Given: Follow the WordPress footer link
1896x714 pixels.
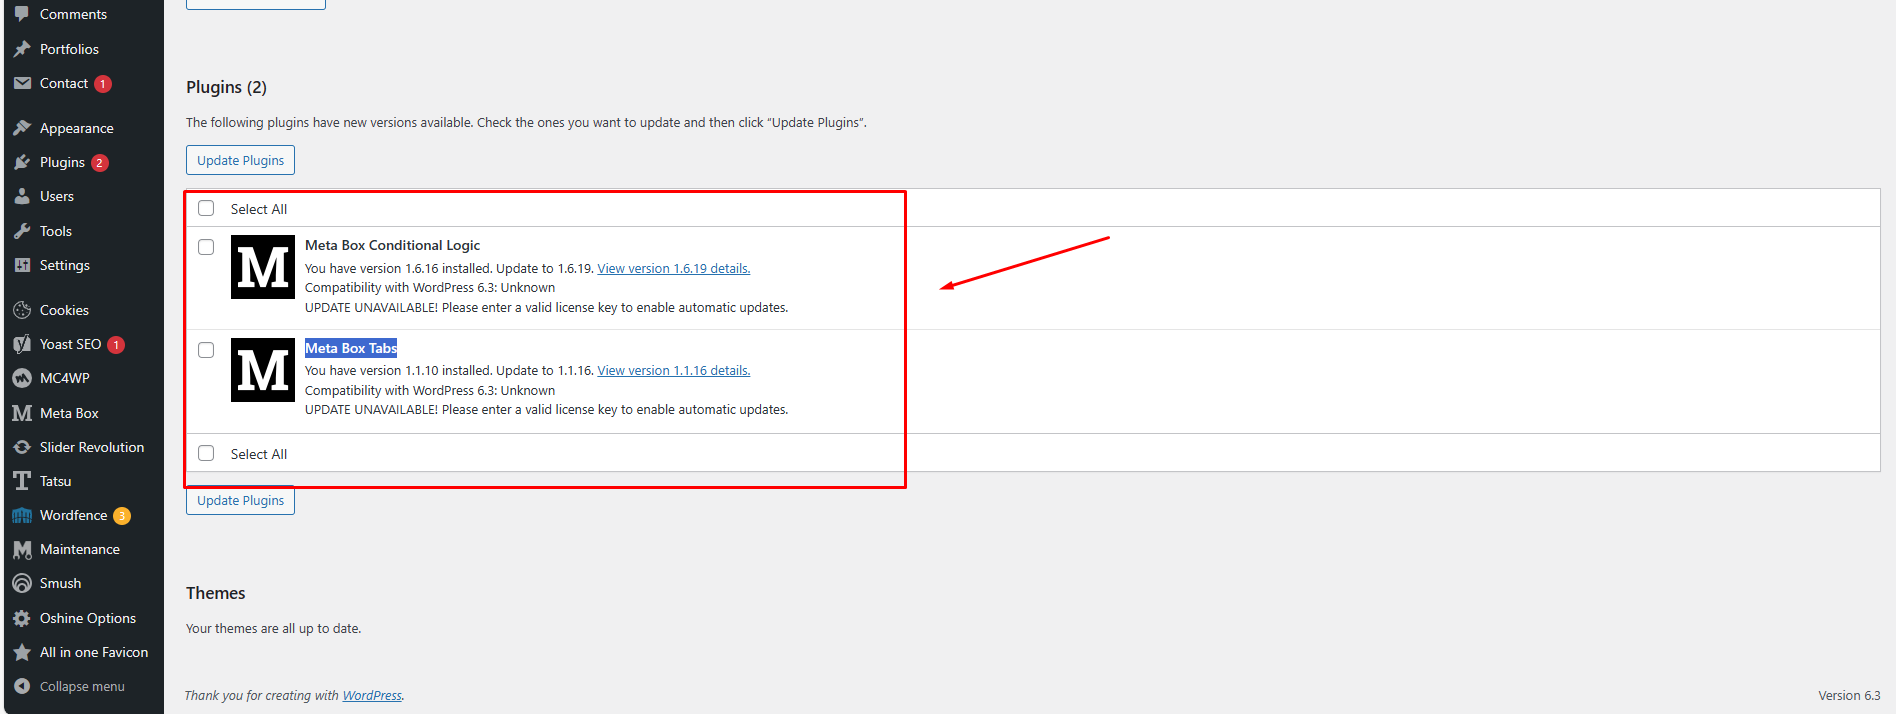Looking at the screenshot, I should click(x=372, y=695).
